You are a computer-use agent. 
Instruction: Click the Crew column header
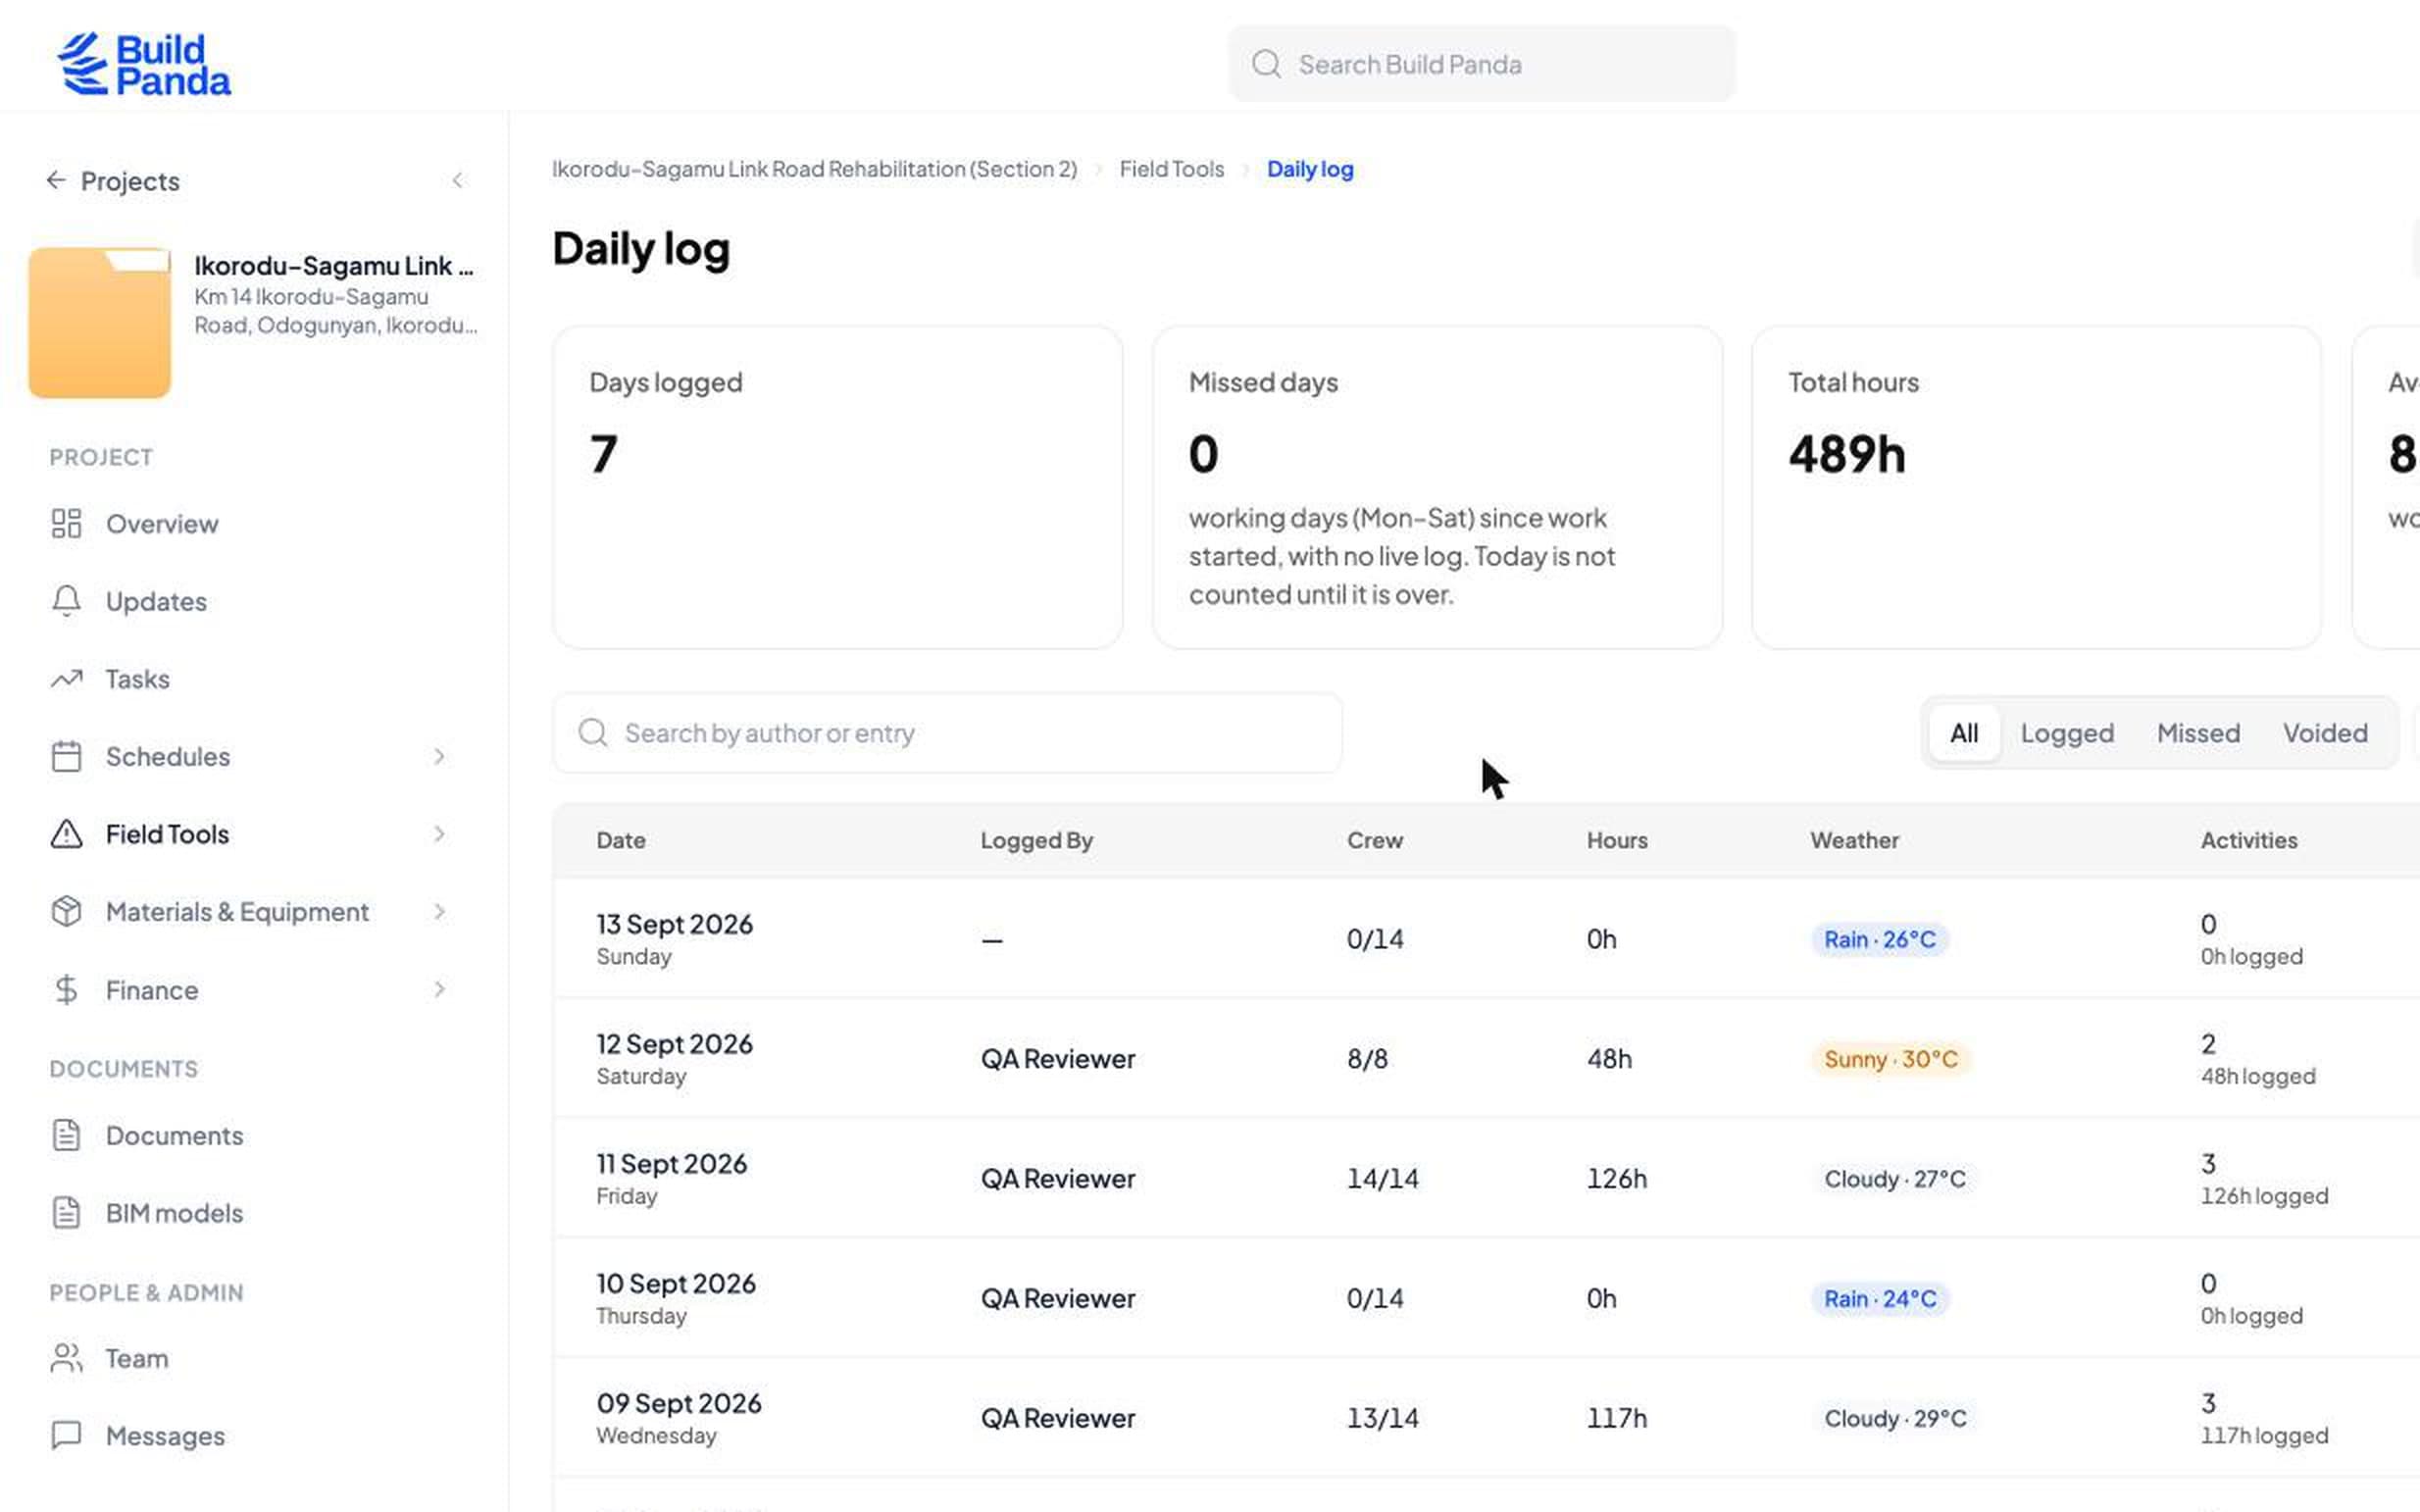[1374, 840]
